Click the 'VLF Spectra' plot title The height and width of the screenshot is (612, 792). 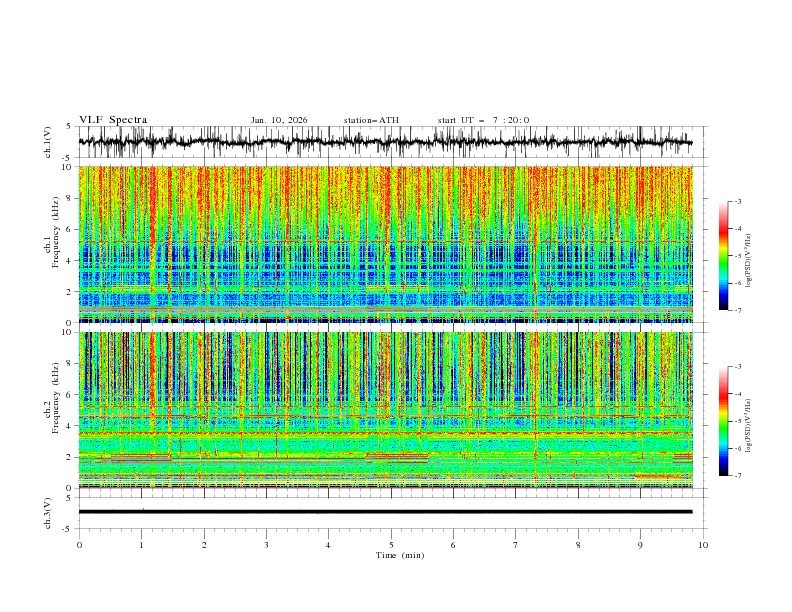tap(113, 120)
